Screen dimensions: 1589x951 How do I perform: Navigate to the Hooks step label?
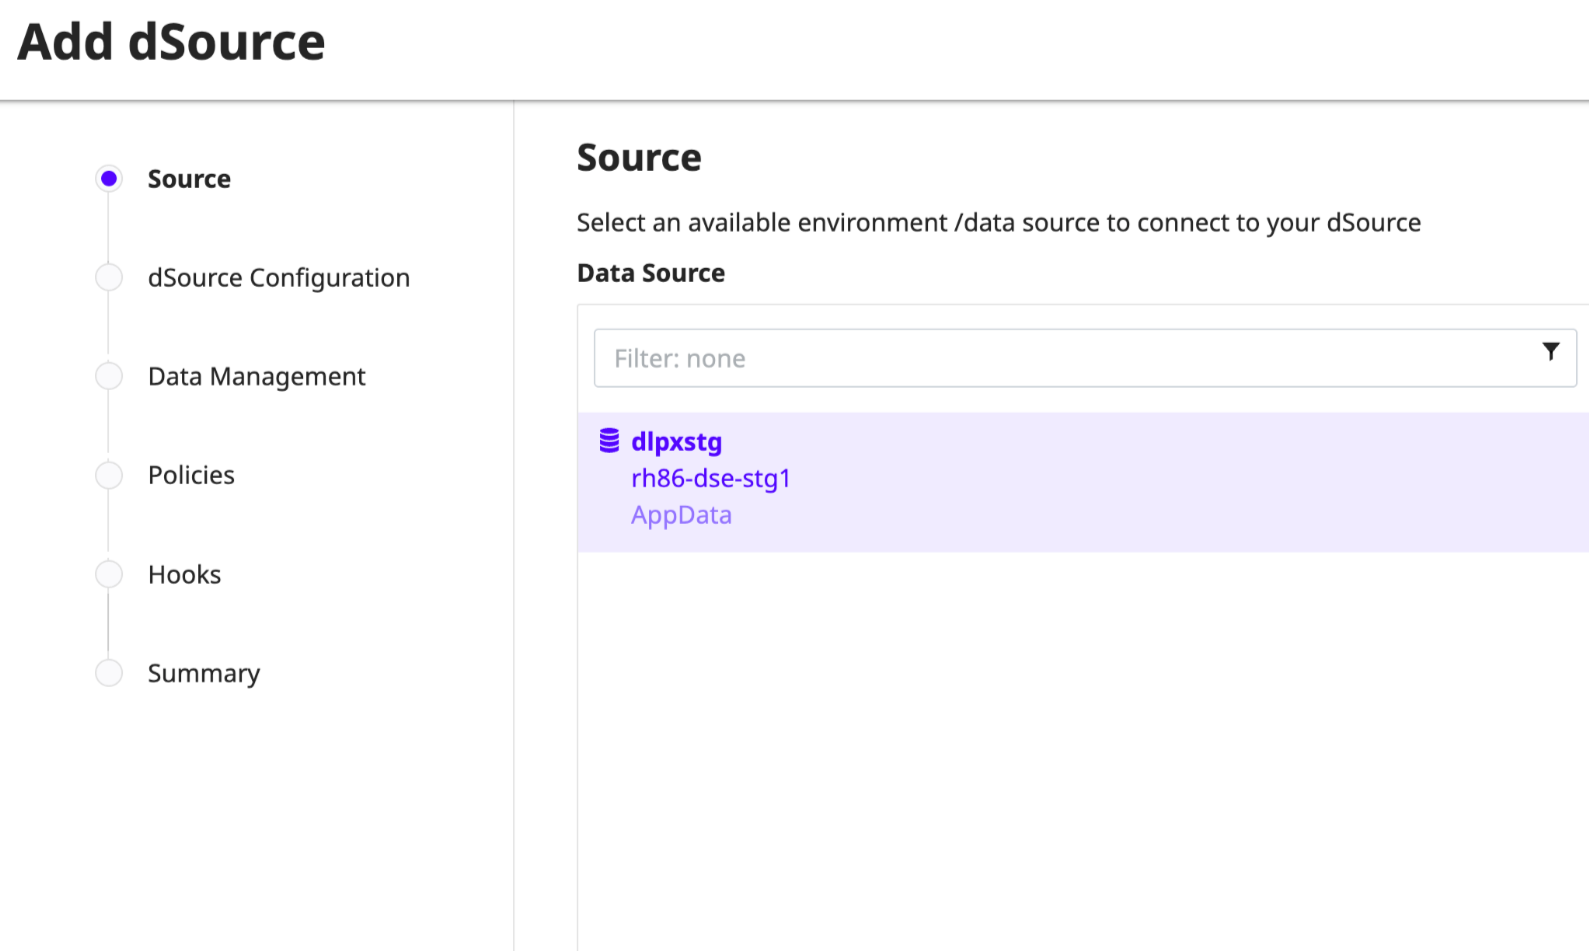184,575
